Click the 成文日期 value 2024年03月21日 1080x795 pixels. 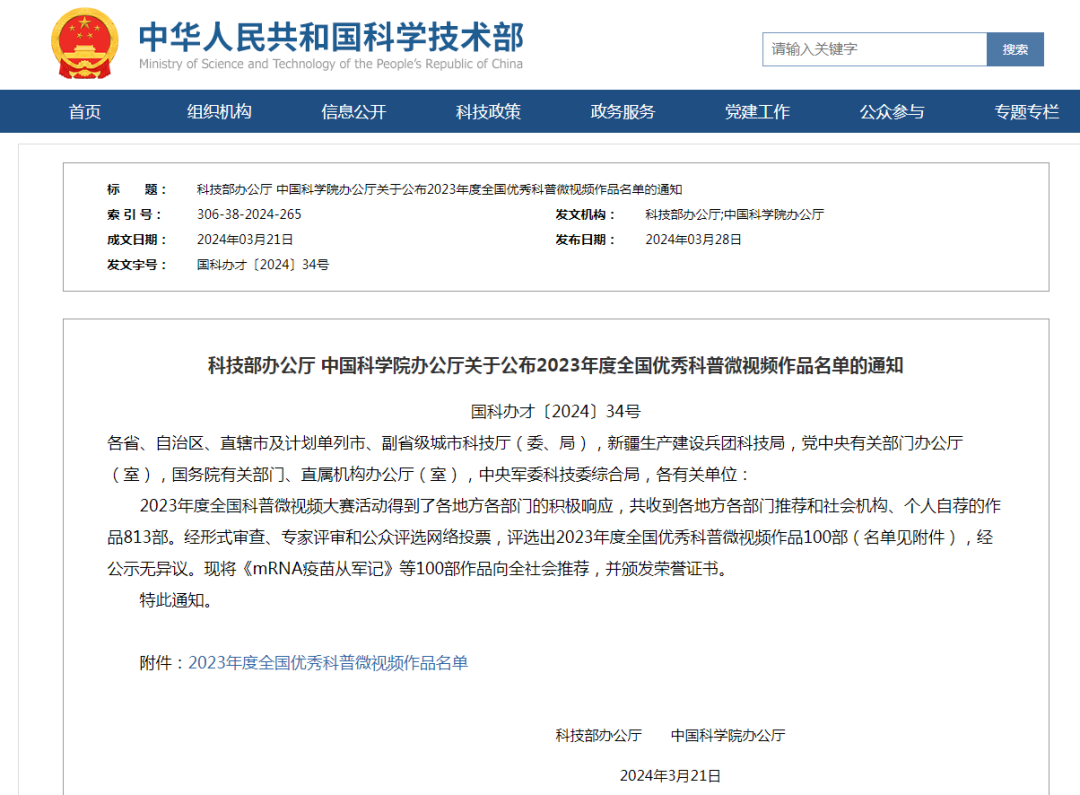click(x=245, y=240)
